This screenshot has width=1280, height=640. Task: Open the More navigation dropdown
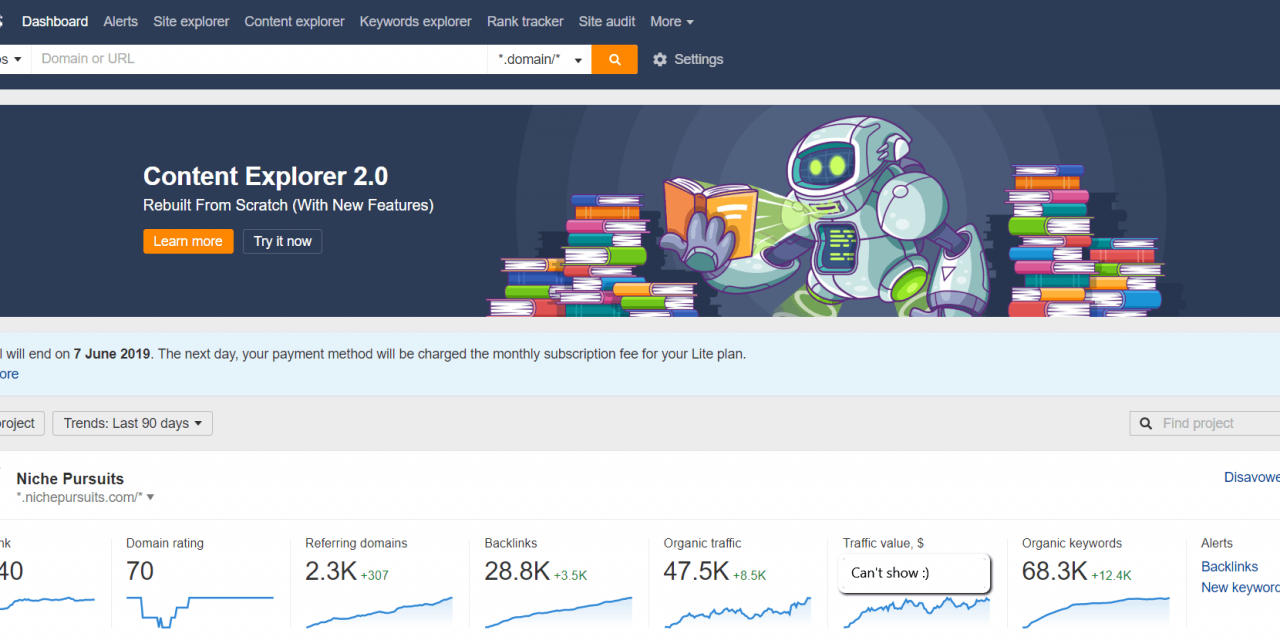click(671, 21)
